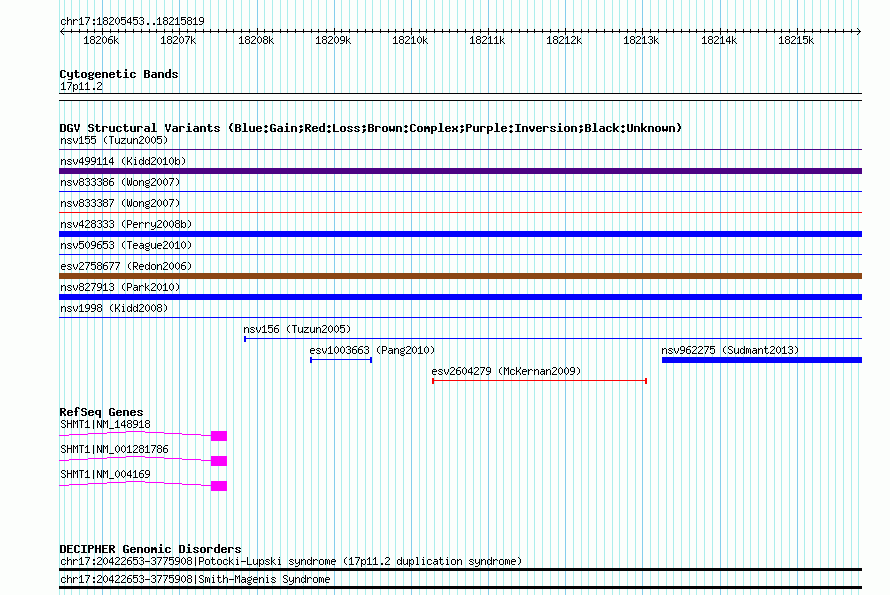Image resolution: width=890 pixels, height=595 pixels.
Task: Open variant esv1003663 (Pang2010)
Action: click(x=372, y=350)
